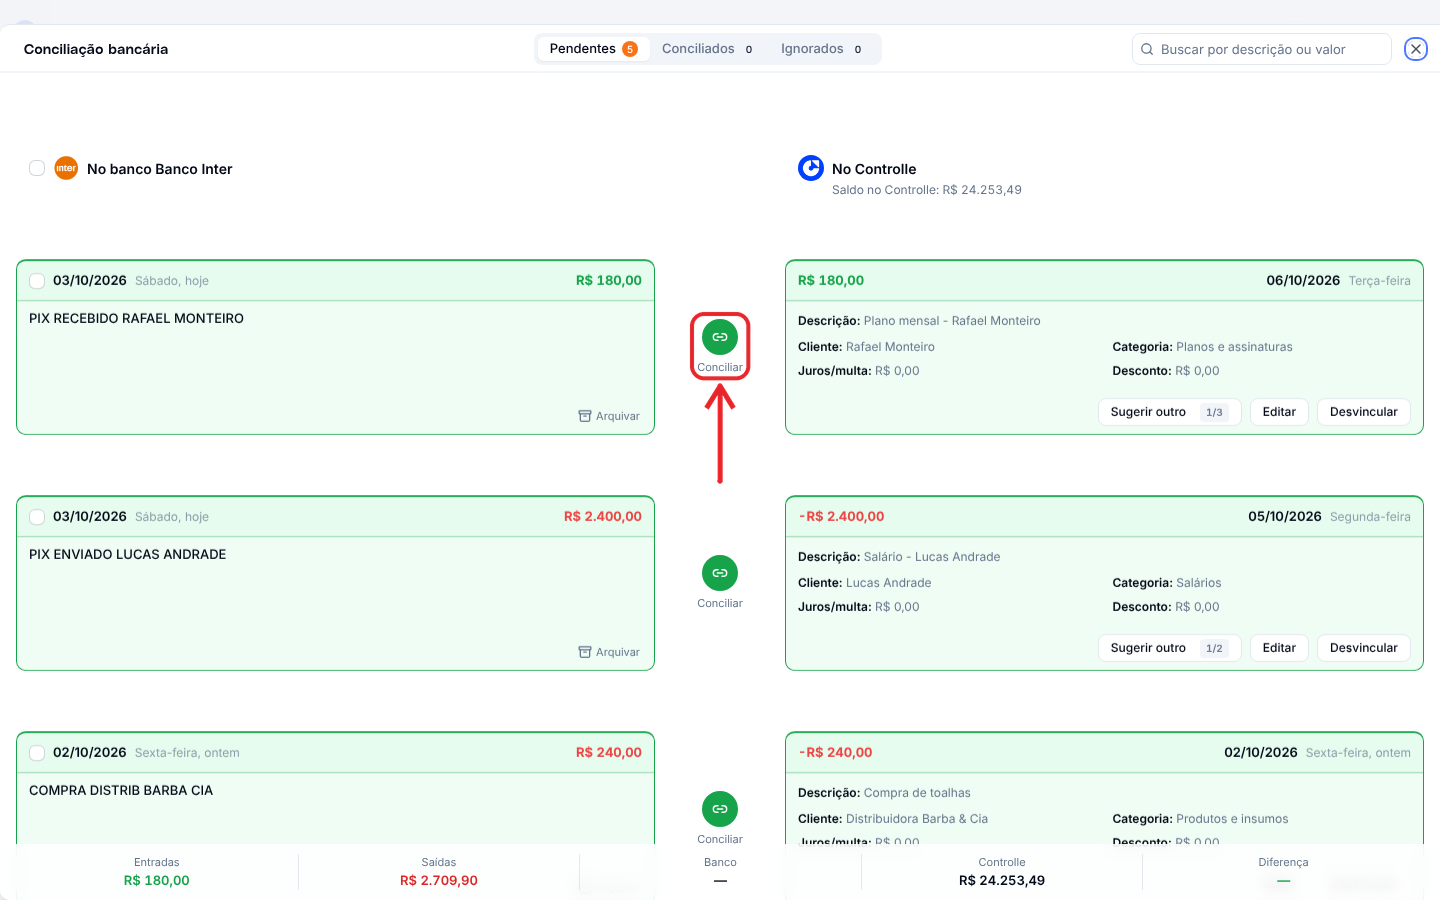The width and height of the screenshot is (1440, 900).
Task: Click the Categoria Salários value
Action: (1199, 583)
